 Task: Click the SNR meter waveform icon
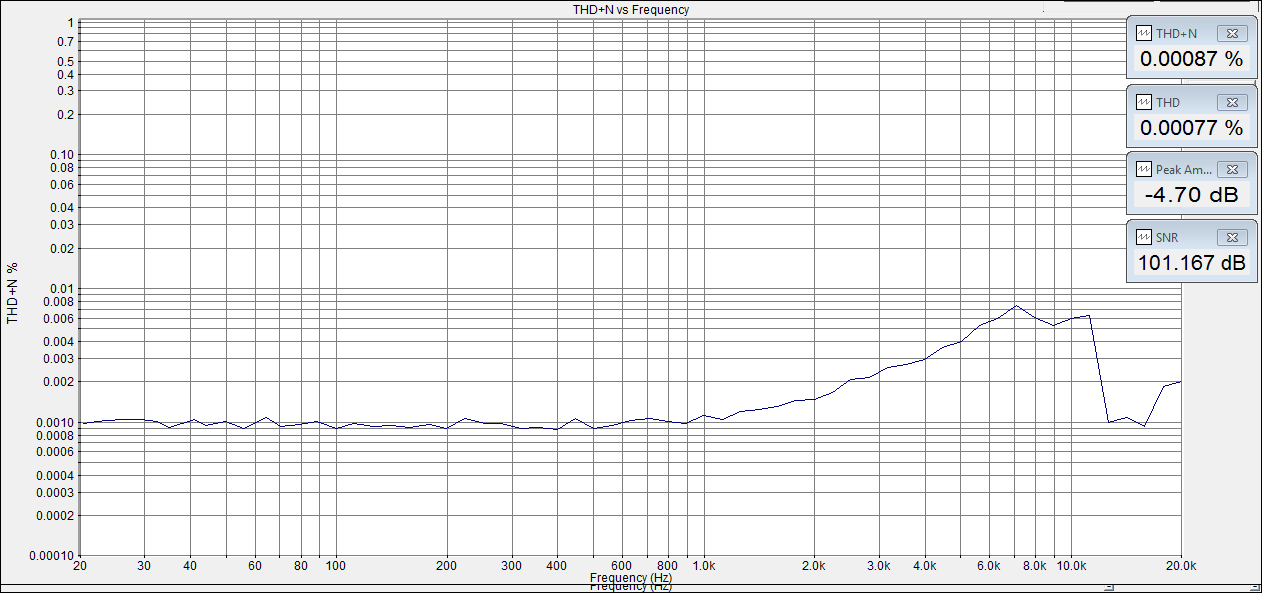pyautogui.click(x=1144, y=238)
